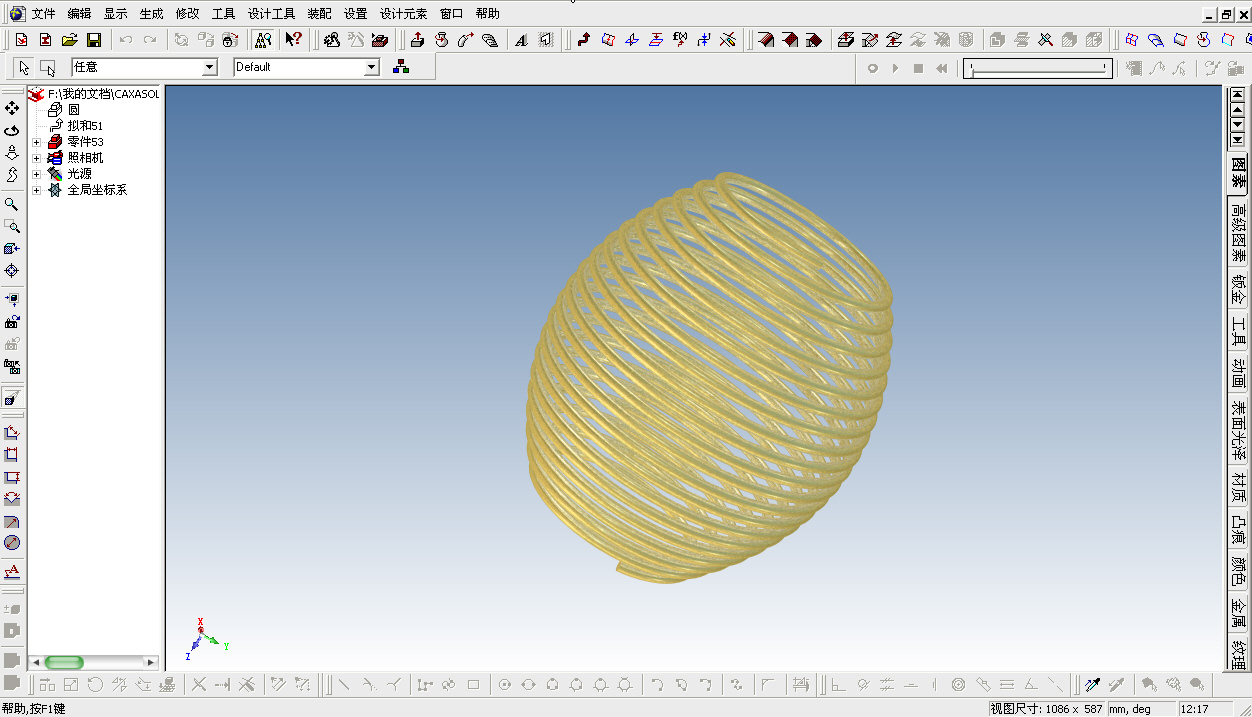Select 拟和51 in the design tree
The height and width of the screenshot is (717, 1252).
click(x=85, y=126)
